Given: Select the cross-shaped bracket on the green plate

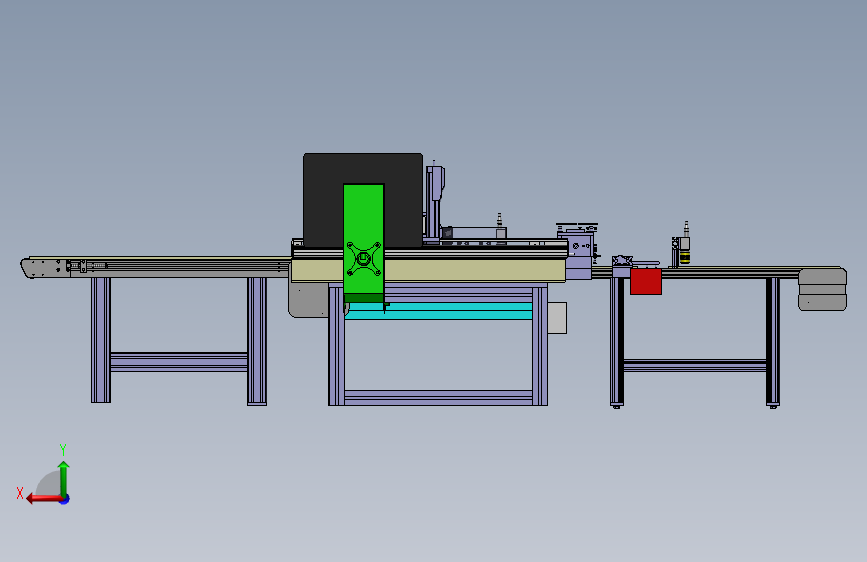Looking at the screenshot, I should click(363, 258).
